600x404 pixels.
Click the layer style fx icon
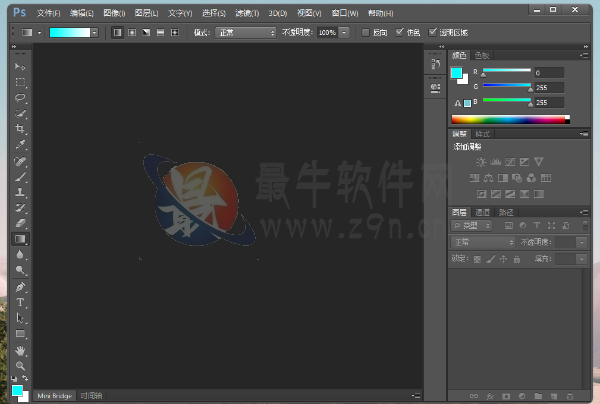490,396
